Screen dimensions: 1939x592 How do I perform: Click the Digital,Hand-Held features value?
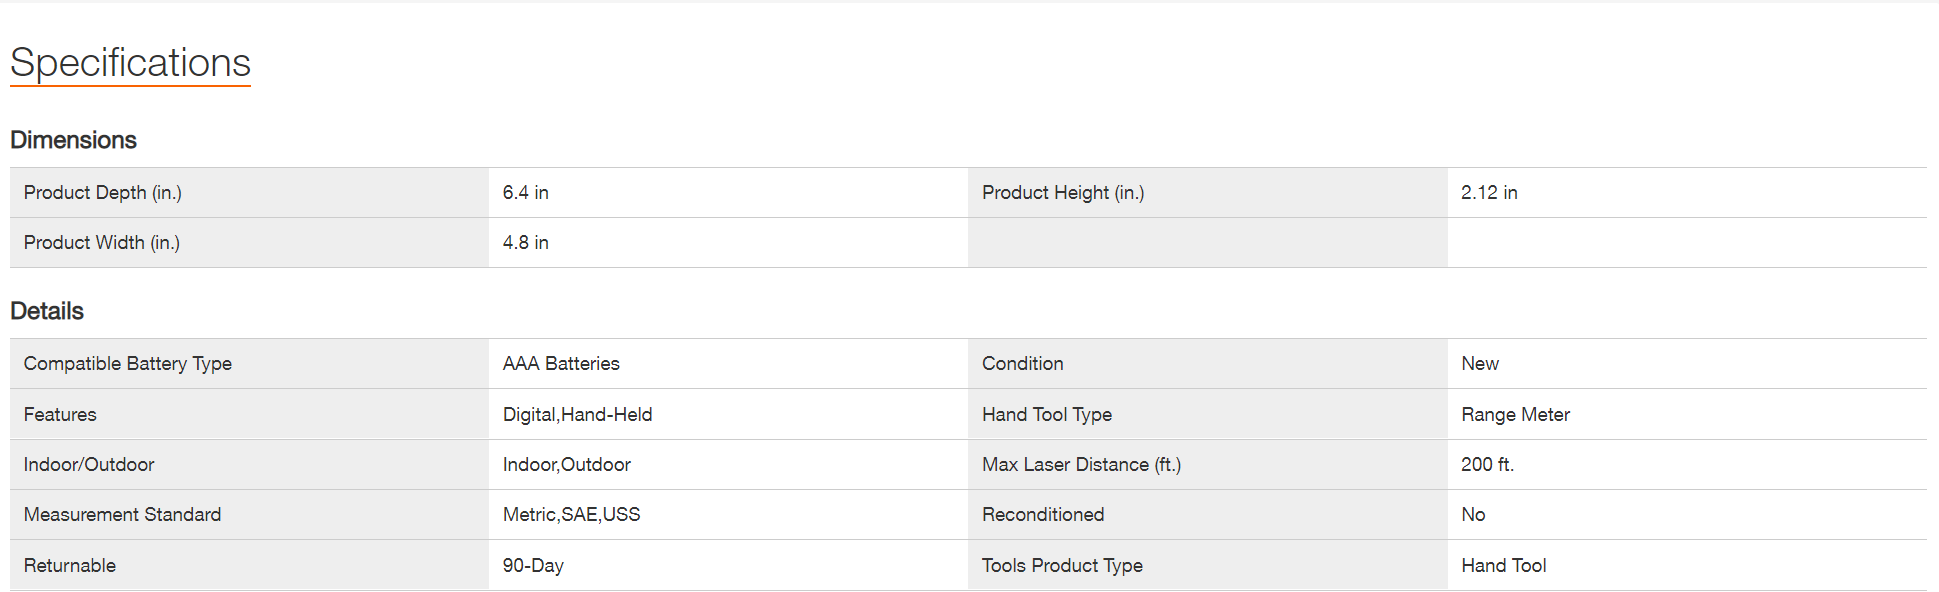point(577,415)
